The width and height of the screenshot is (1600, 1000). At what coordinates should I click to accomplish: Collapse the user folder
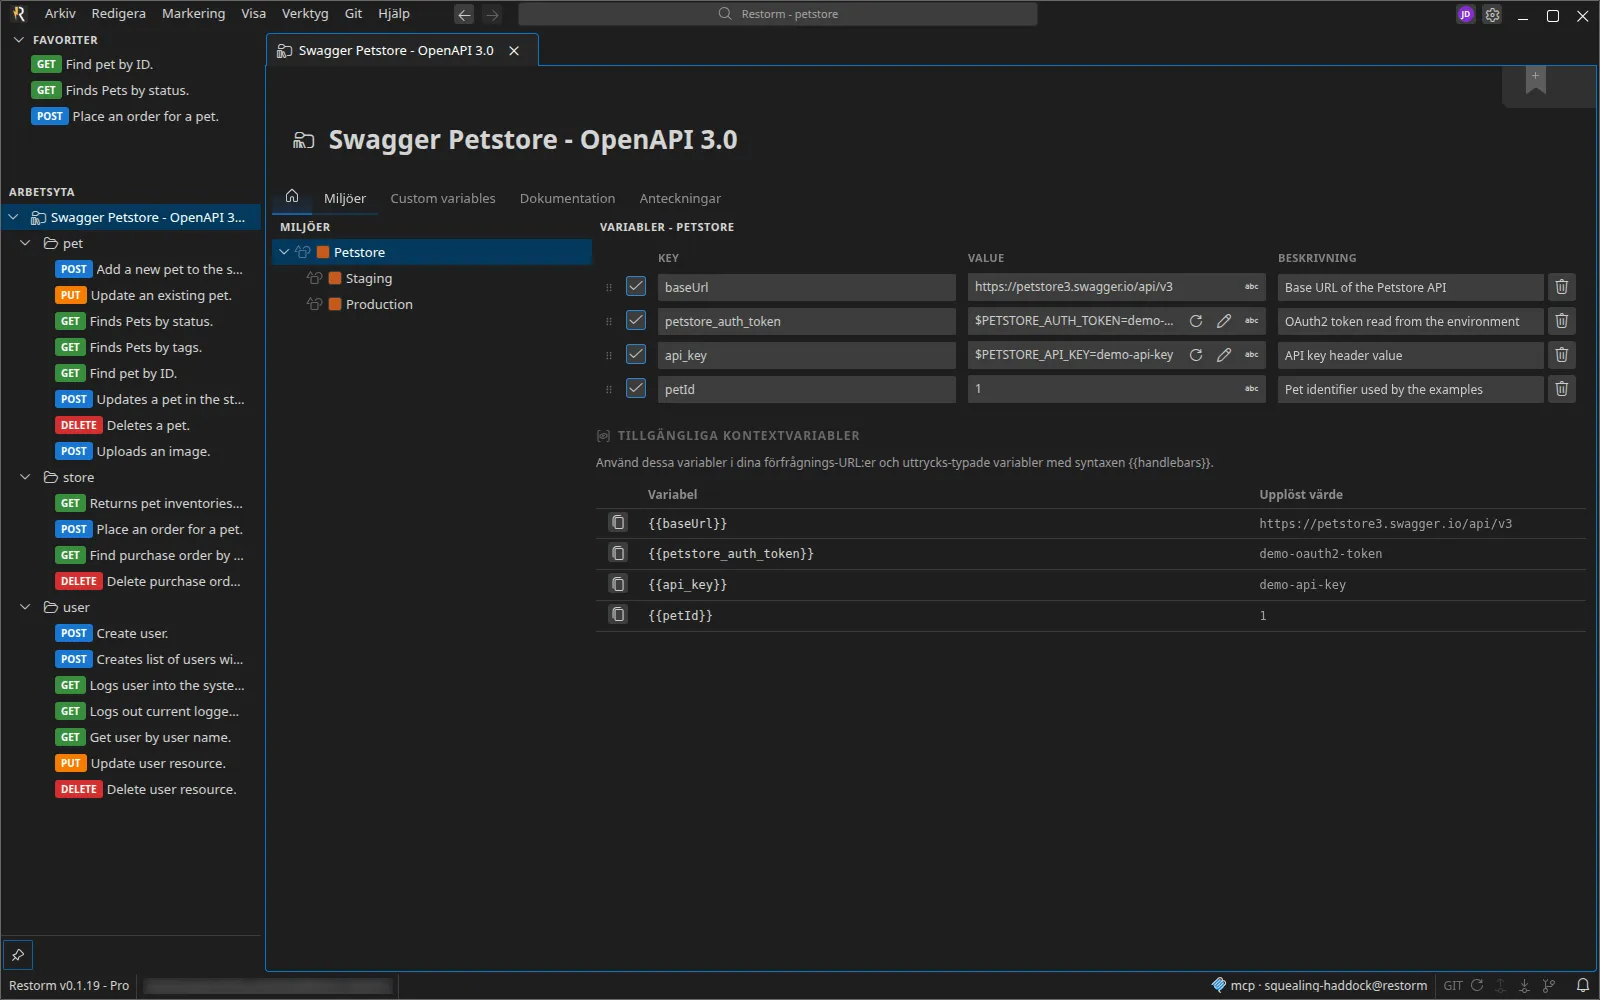point(25,607)
